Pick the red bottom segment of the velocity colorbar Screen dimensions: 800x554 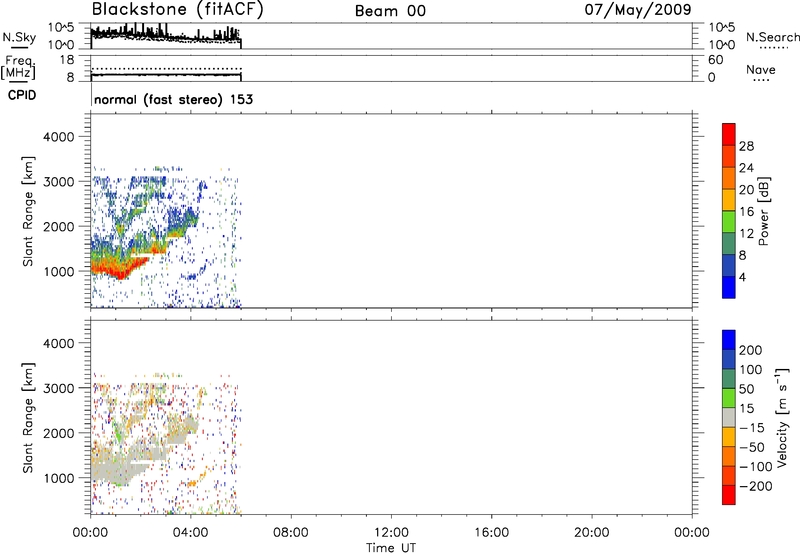(729, 495)
